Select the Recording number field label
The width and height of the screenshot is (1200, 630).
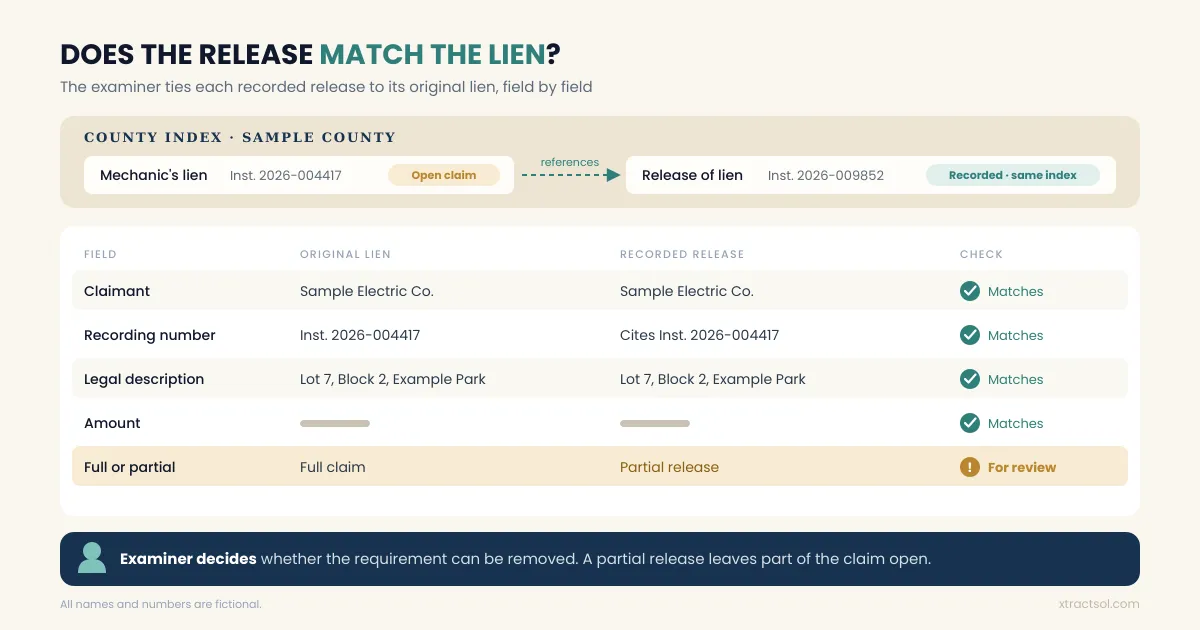click(x=150, y=335)
